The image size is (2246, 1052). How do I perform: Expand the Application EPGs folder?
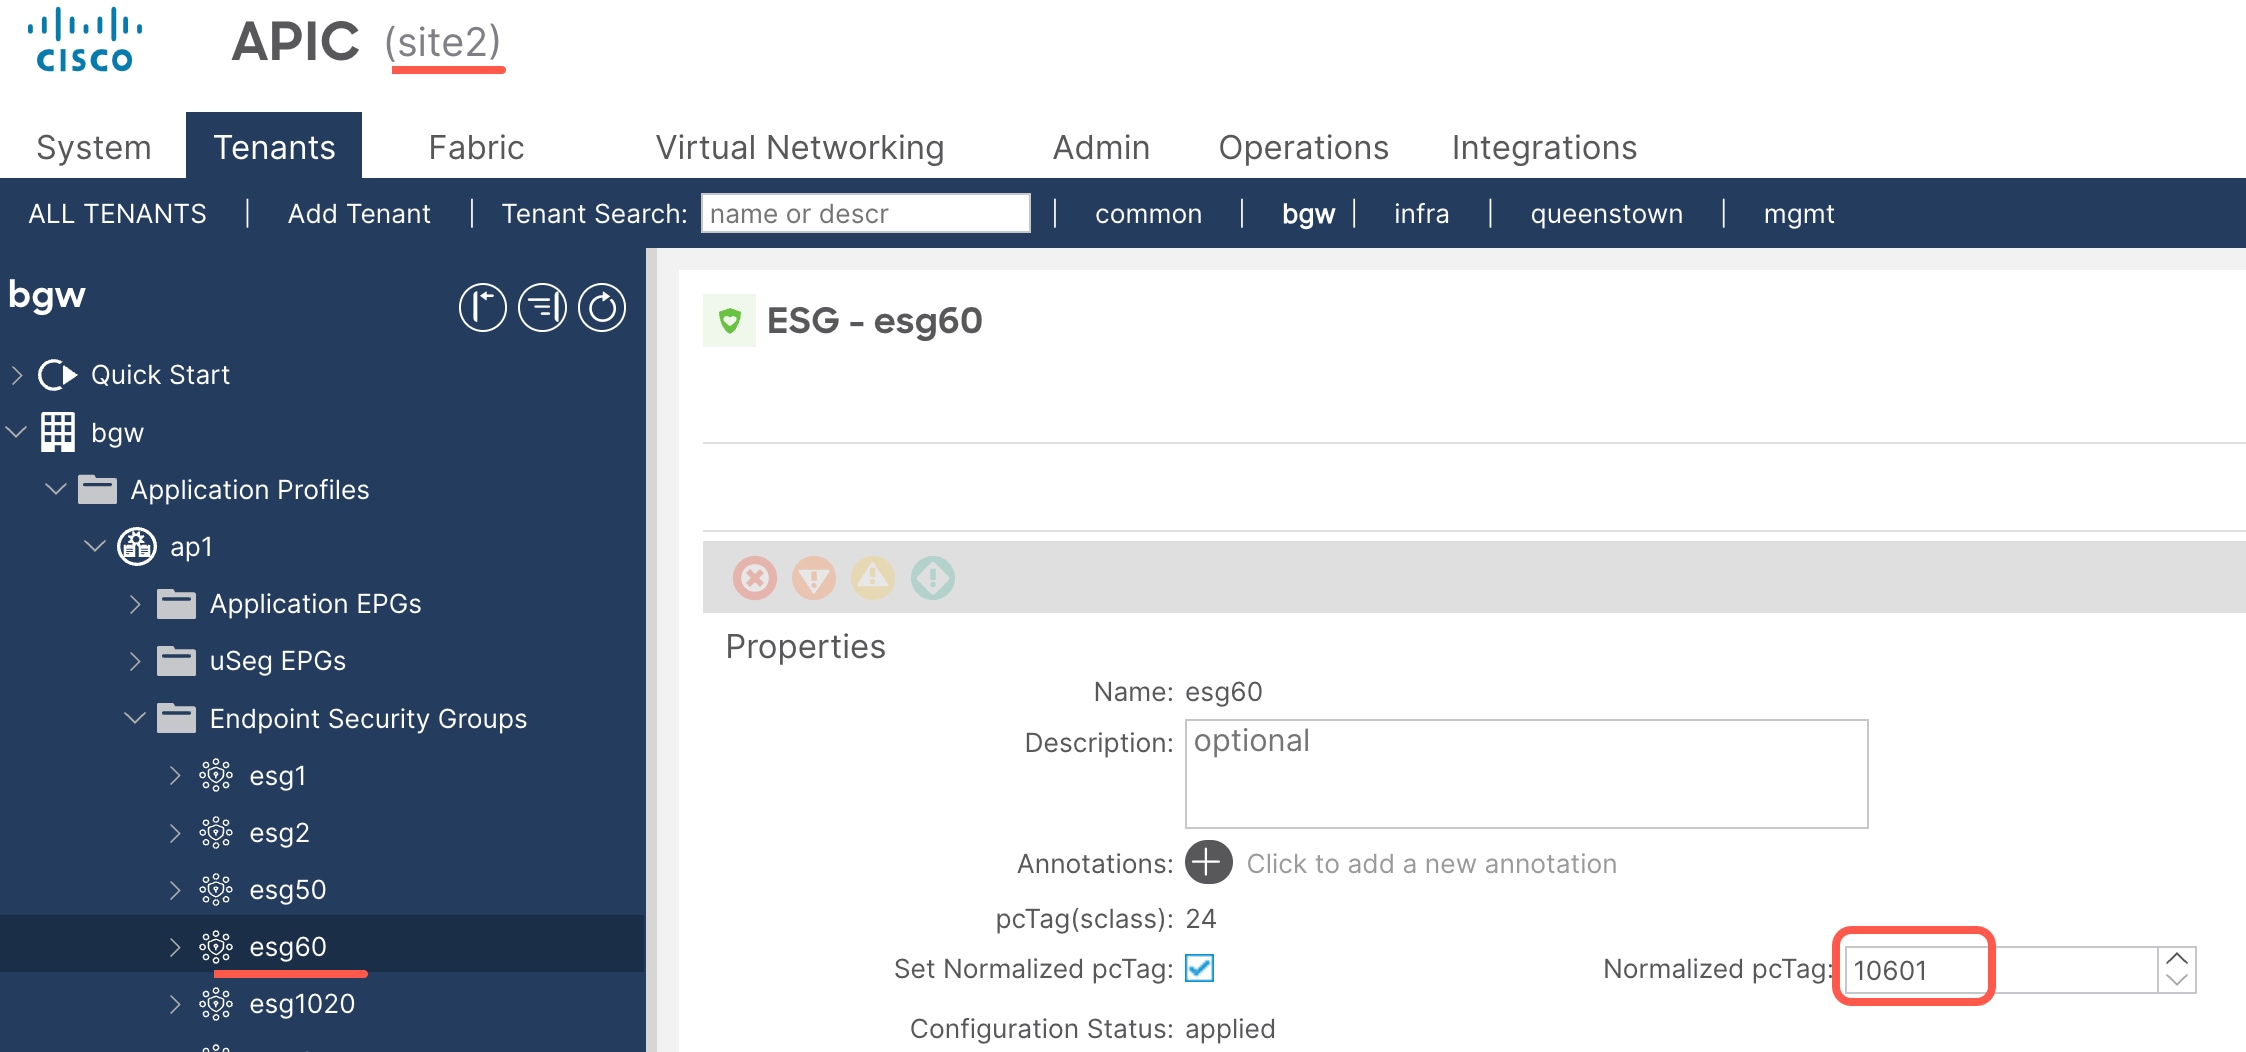[x=135, y=604]
